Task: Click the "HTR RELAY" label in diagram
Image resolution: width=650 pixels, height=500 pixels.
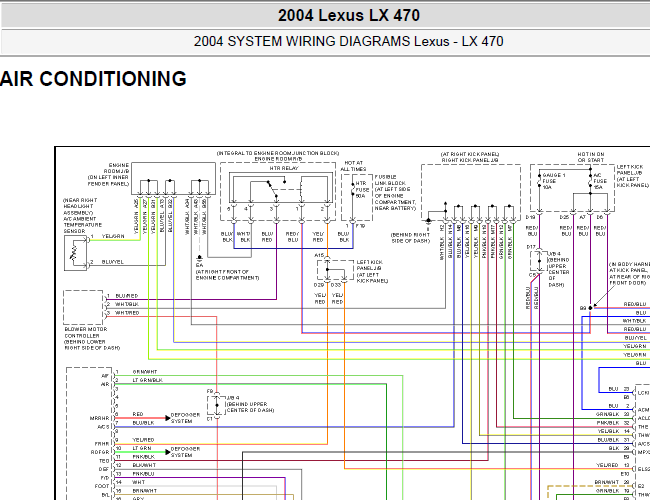Action: [x=284, y=168]
